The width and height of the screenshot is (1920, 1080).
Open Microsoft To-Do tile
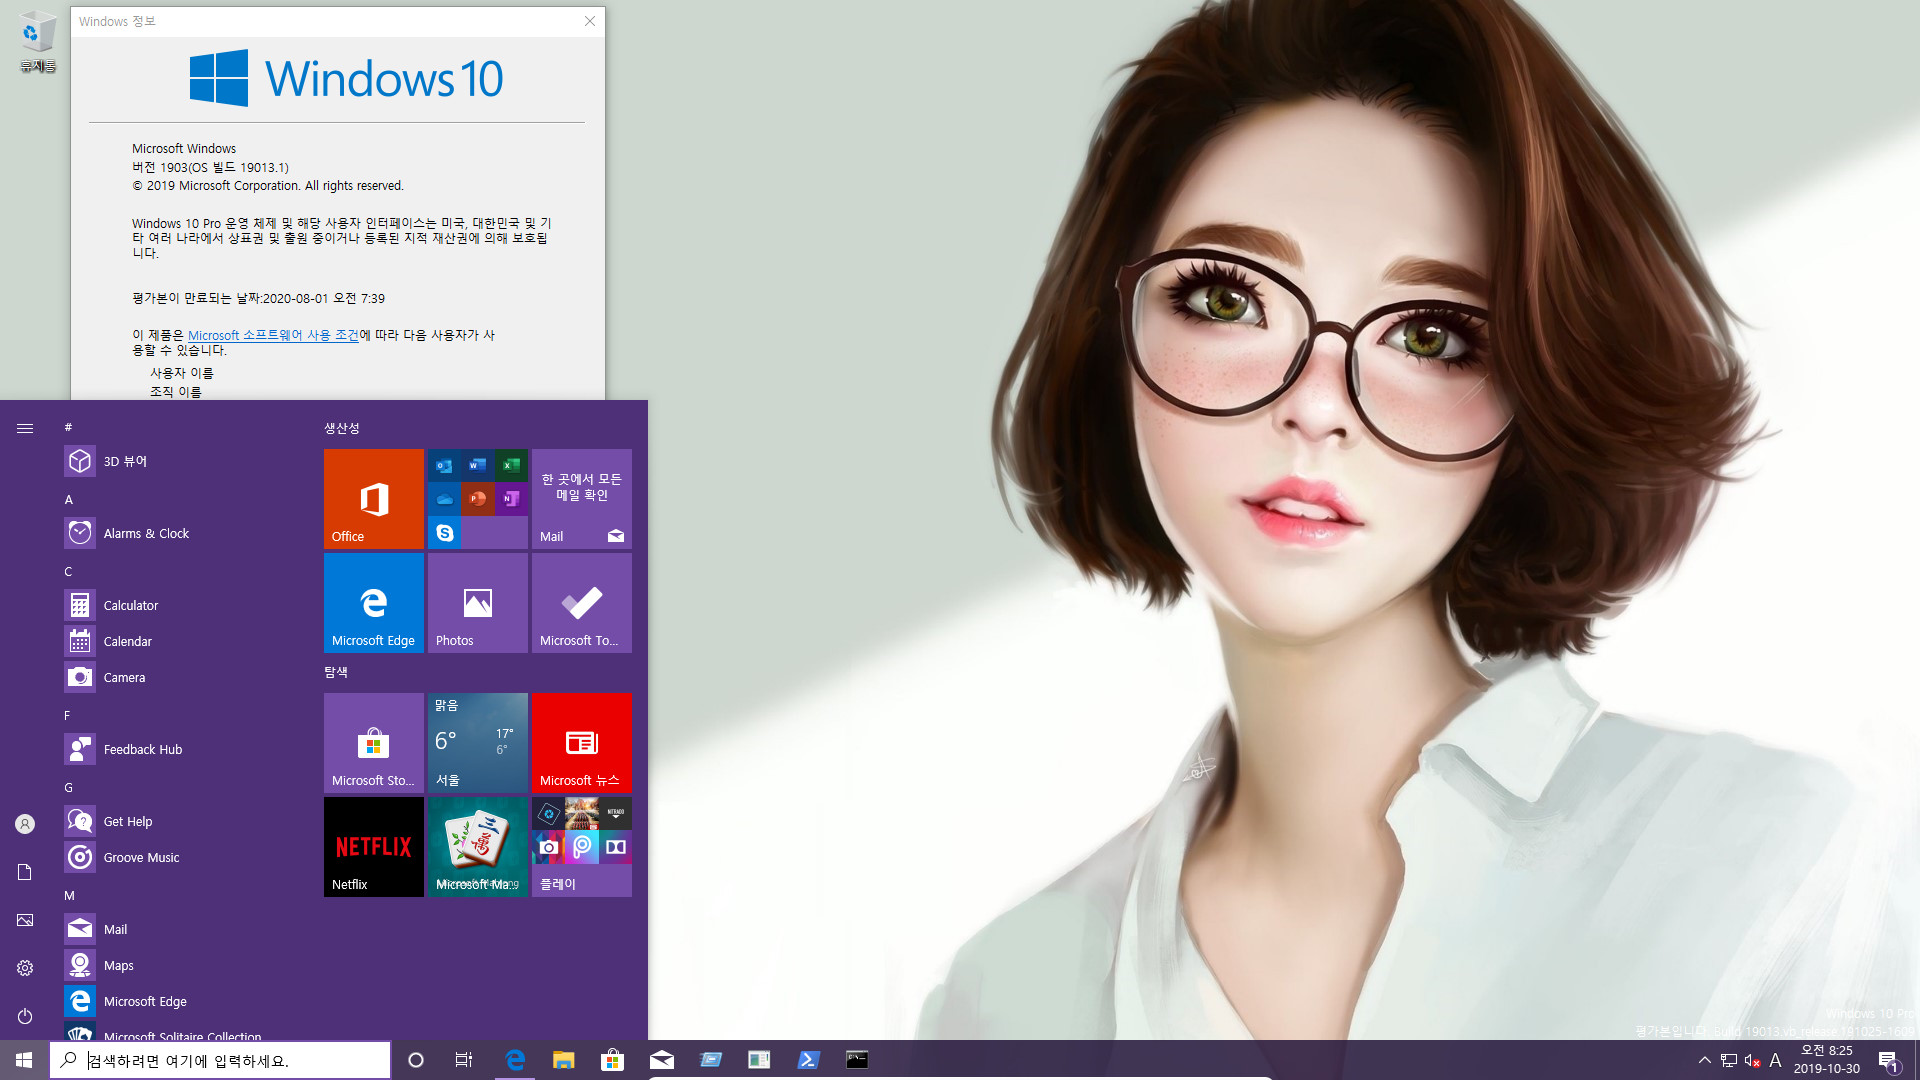(581, 602)
